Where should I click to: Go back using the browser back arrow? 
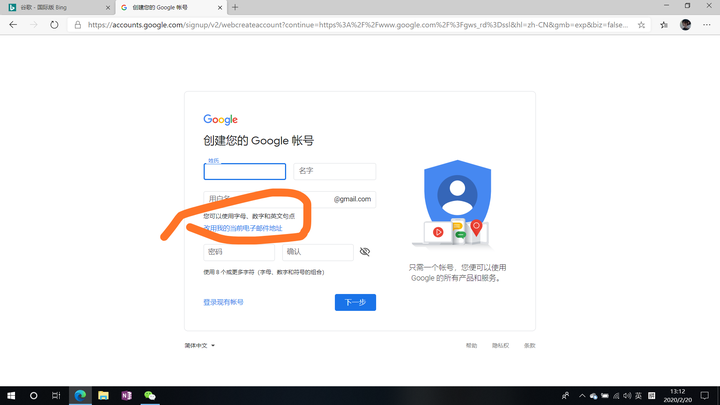click(x=13, y=25)
